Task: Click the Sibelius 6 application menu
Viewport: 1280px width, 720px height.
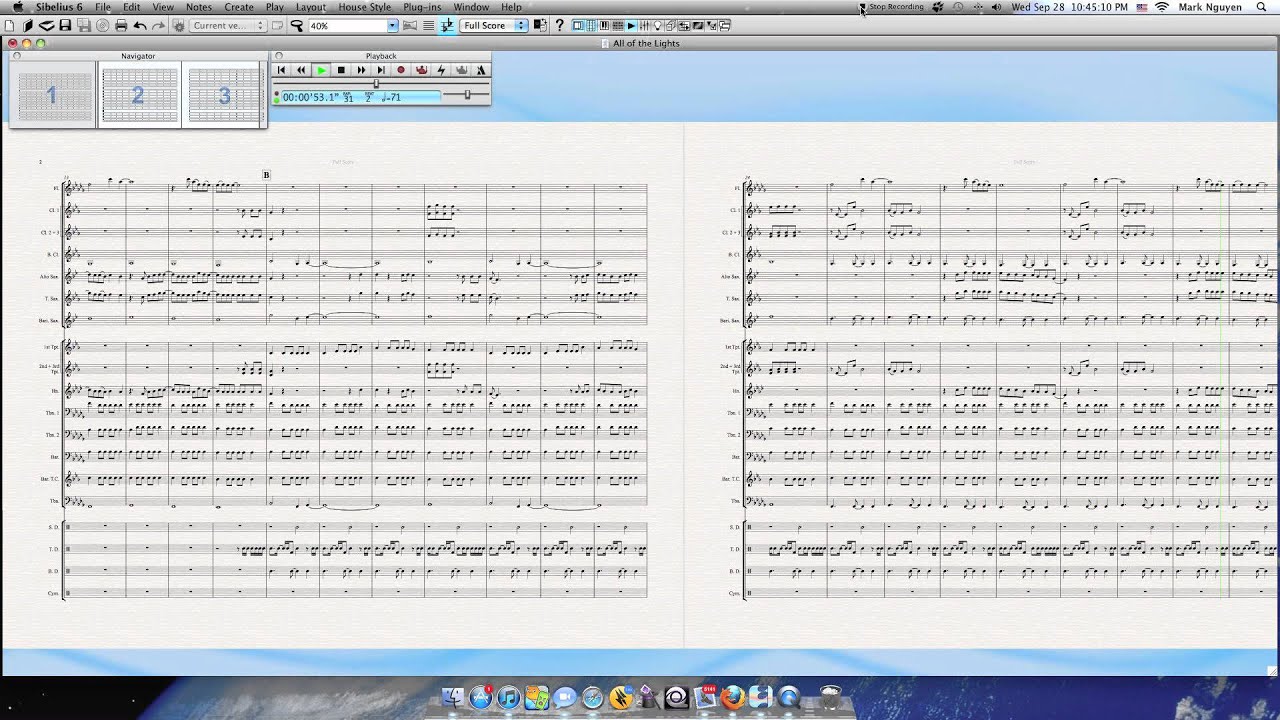Action: [59, 7]
